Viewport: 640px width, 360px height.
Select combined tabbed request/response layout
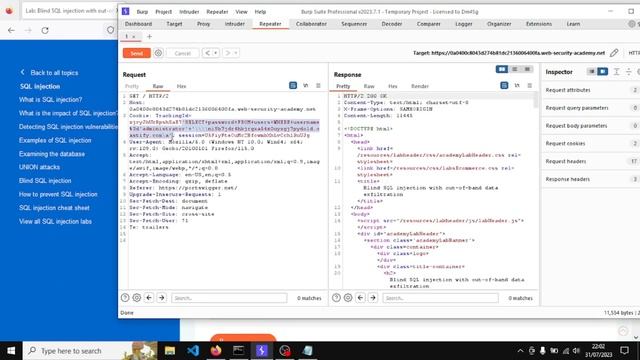tap(527, 69)
